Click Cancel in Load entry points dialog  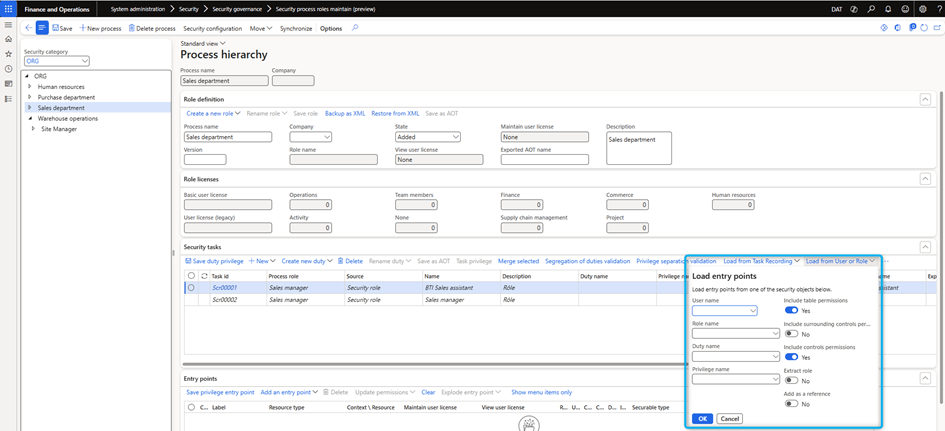tap(729, 419)
